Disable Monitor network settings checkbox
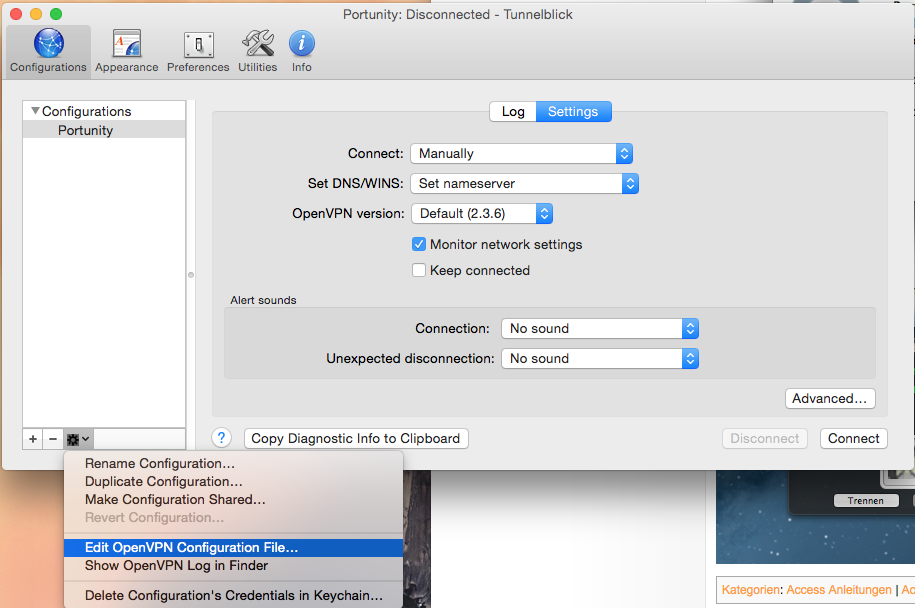 coord(419,244)
